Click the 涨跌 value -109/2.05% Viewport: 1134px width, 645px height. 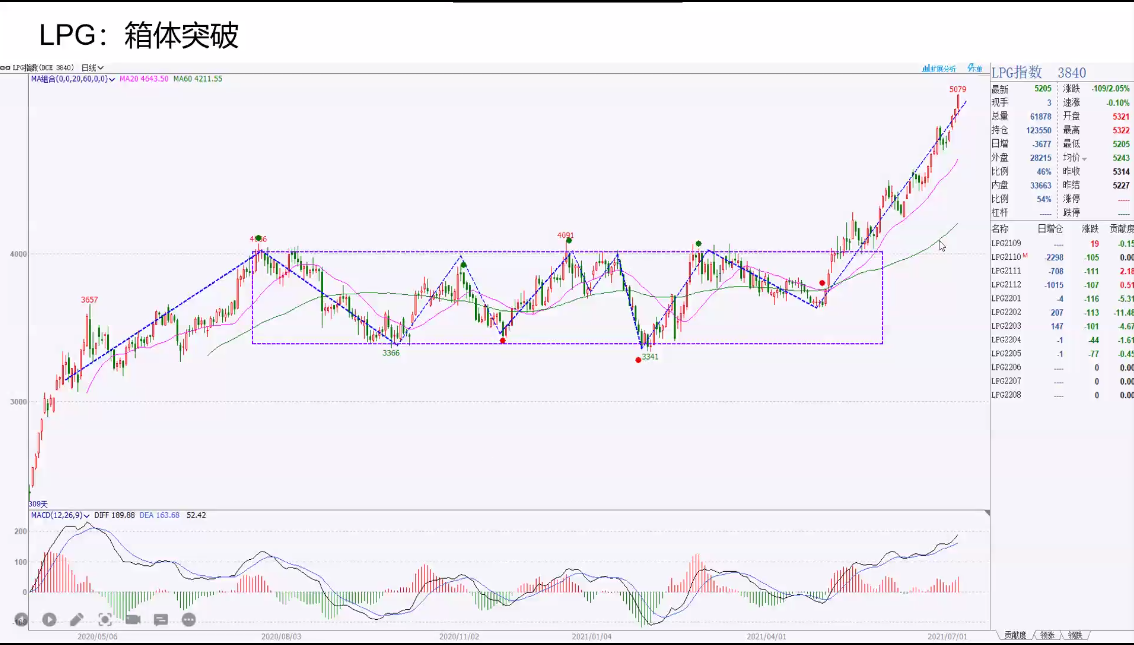pyautogui.click(x=1110, y=89)
